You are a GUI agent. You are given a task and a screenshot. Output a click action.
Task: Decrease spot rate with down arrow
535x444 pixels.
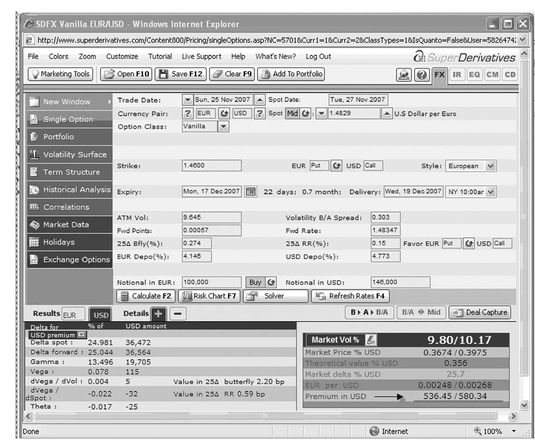321,113
